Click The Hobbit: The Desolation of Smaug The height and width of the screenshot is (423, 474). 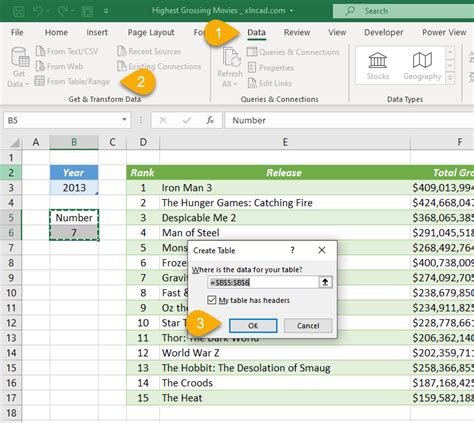click(x=285, y=368)
